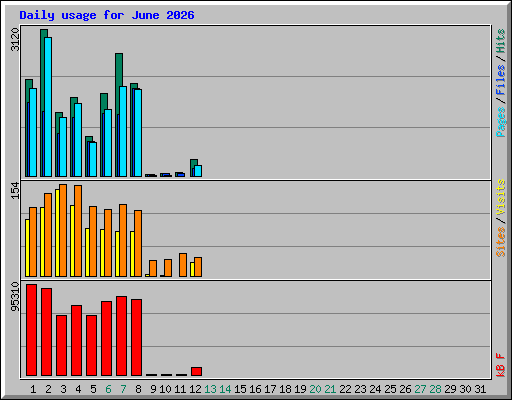Click day 9 on the x-axis
512x400 pixels.
tap(153, 389)
